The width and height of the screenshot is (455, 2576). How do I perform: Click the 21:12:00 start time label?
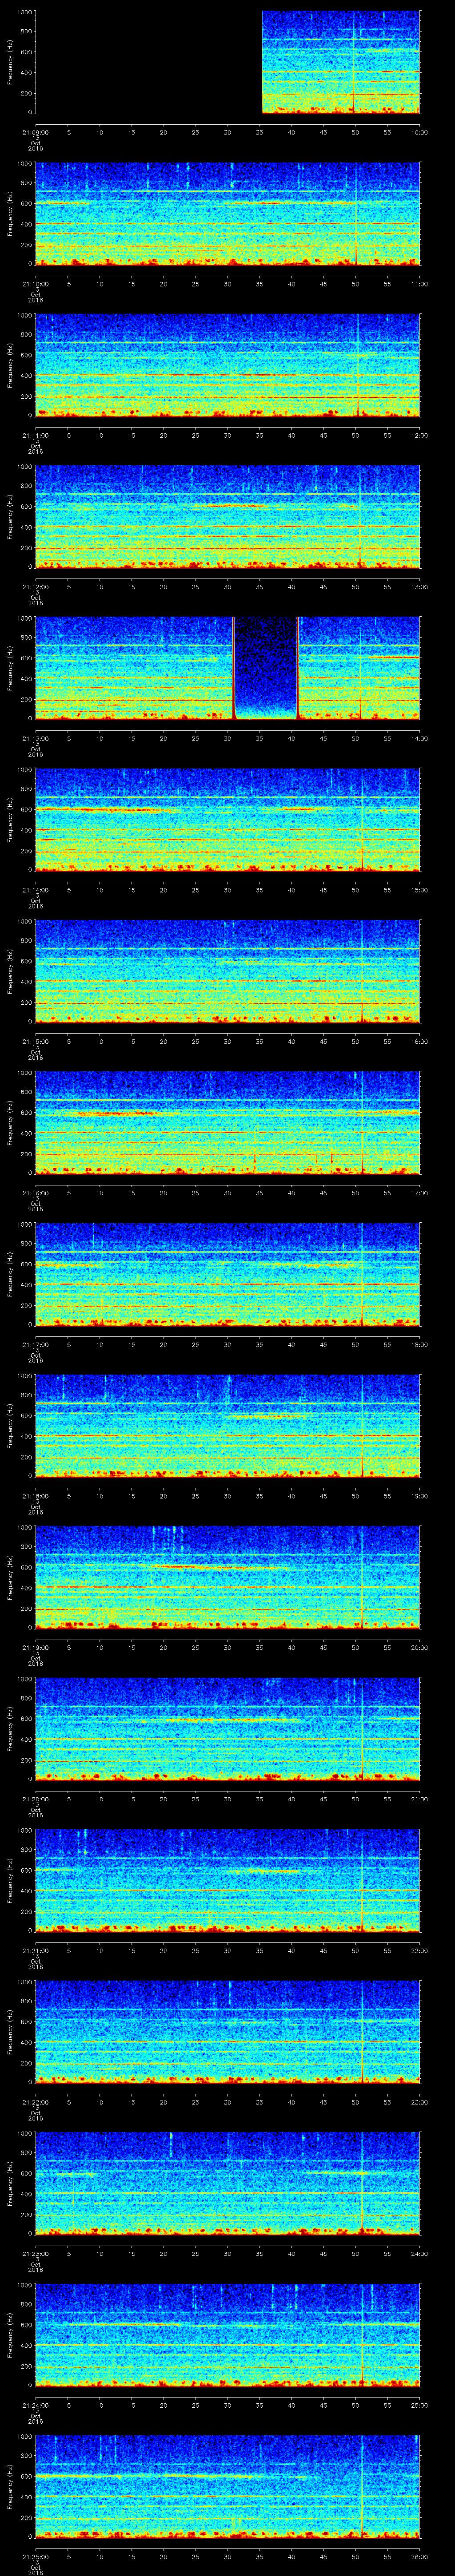tap(35, 587)
